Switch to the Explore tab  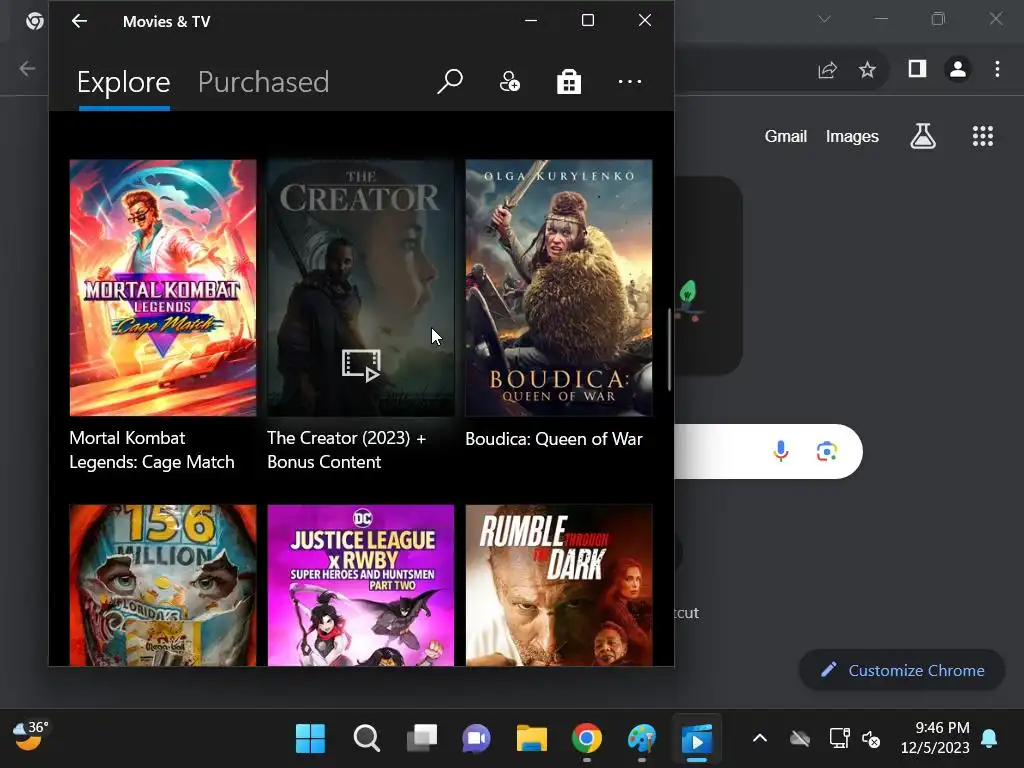(x=123, y=82)
